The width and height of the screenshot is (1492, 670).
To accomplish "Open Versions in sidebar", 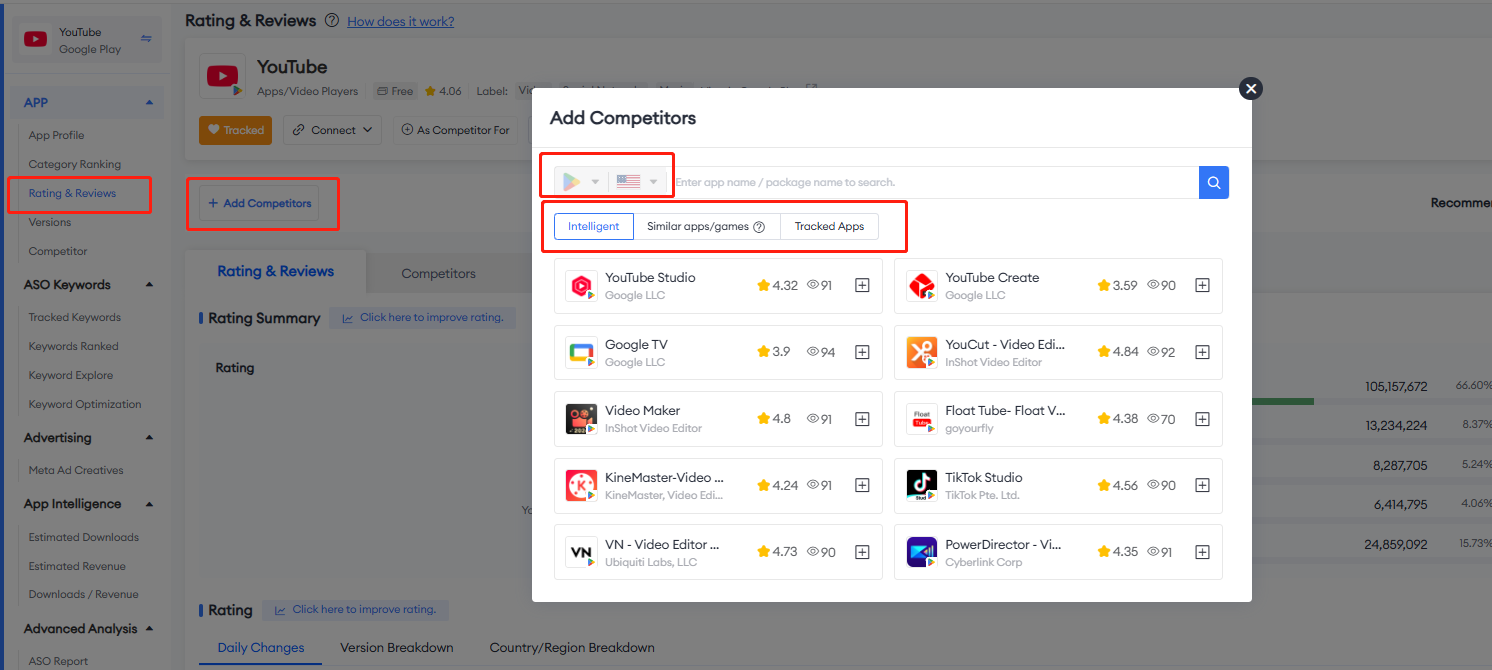I will [x=50, y=222].
